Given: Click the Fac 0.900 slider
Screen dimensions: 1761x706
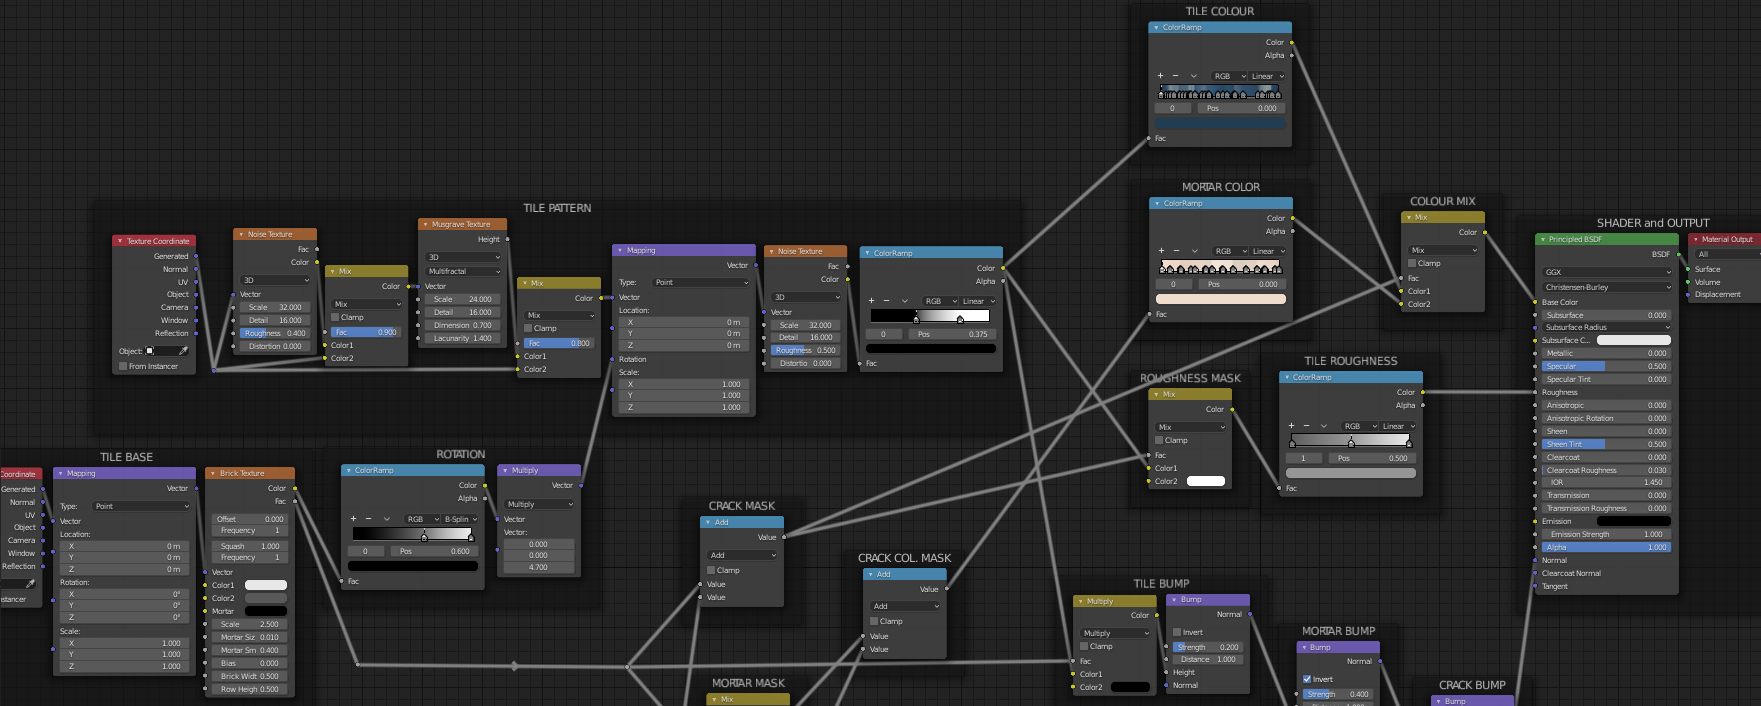Looking at the screenshot, I should click(x=365, y=332).
